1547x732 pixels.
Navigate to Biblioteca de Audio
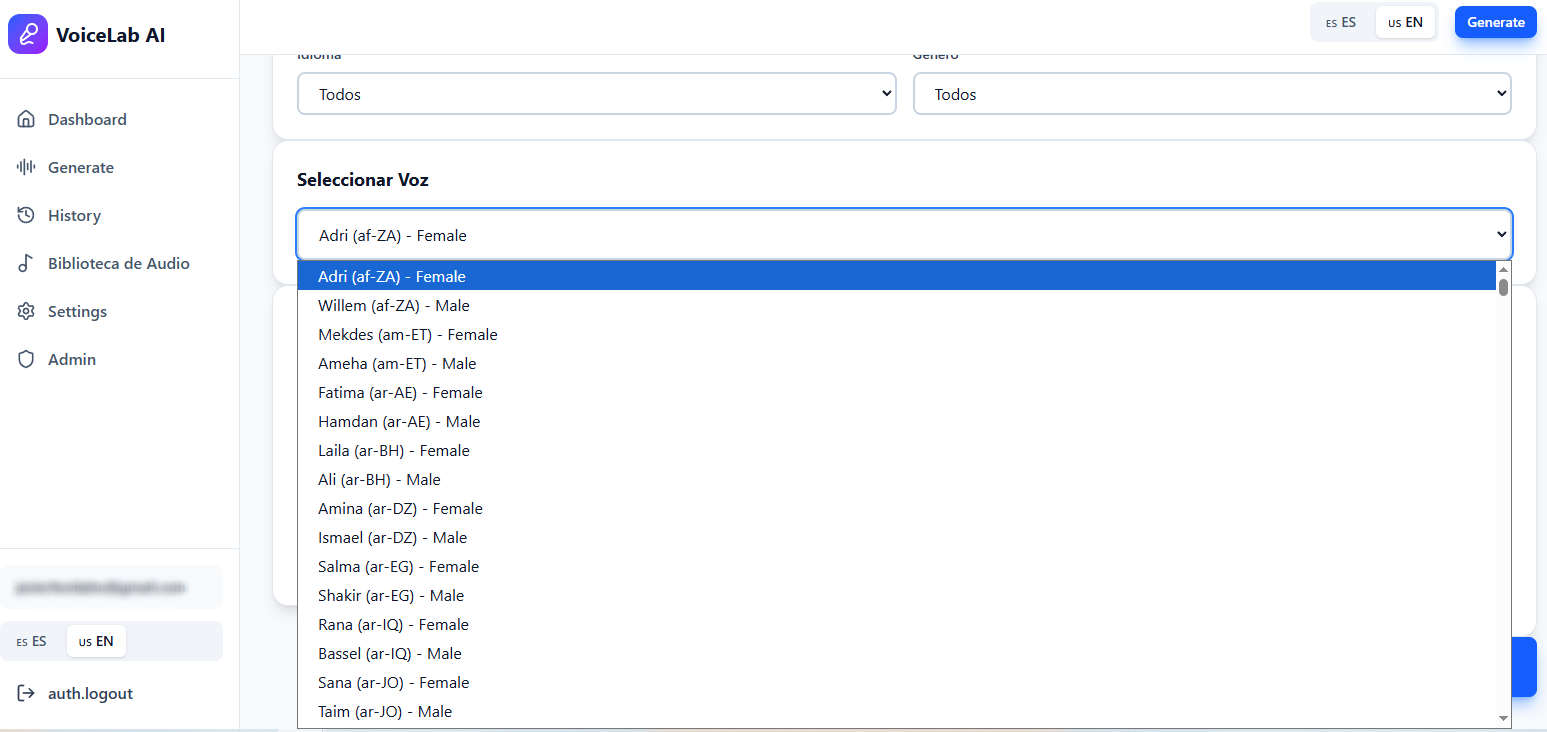coord(118,263)
